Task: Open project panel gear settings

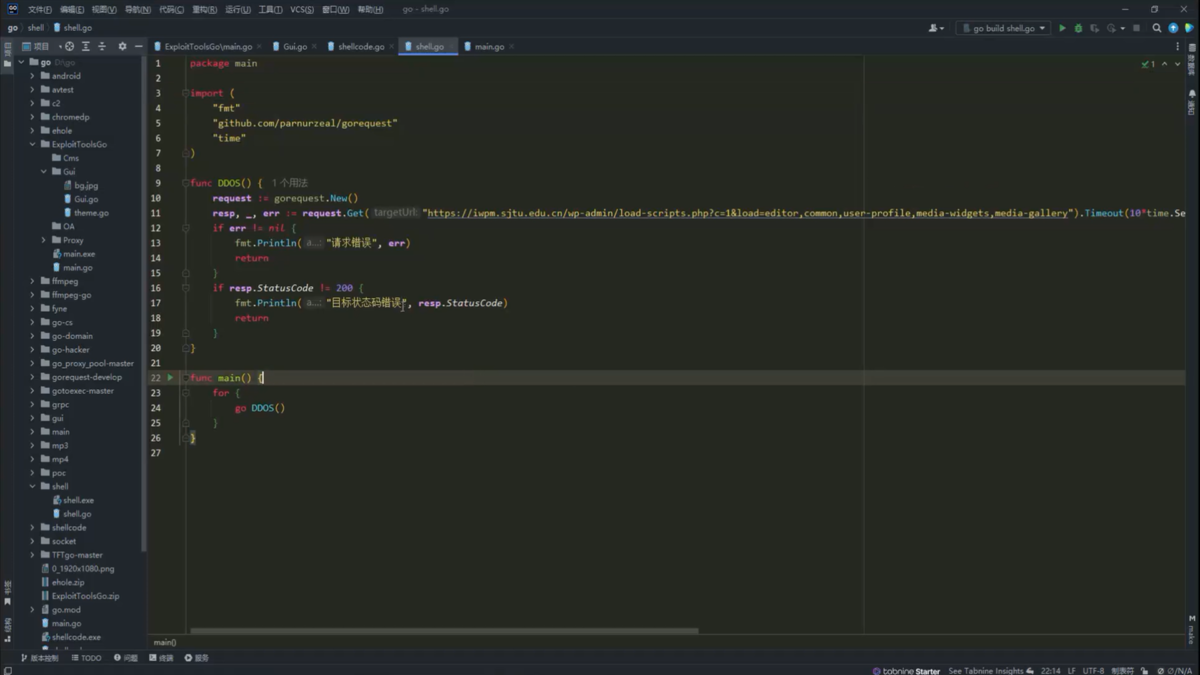Action: click(x=123, y=46)
